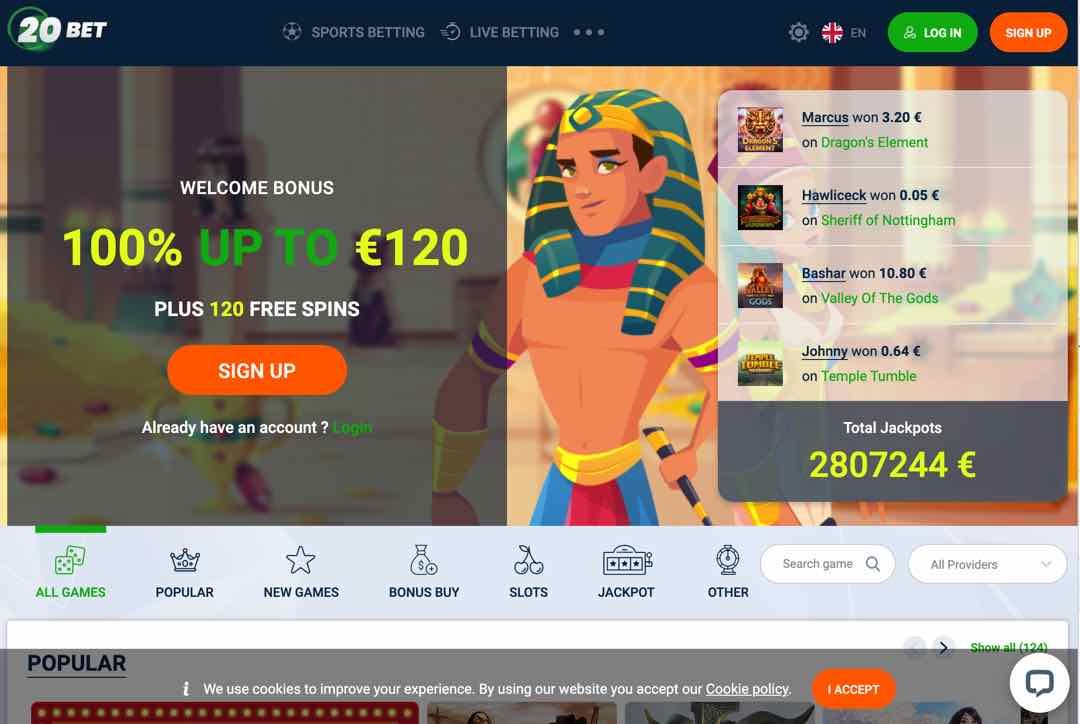This screenshot has width=1080, height=724.
Task: Select the Slots cherries icon
Action: [x=528, y=560]
